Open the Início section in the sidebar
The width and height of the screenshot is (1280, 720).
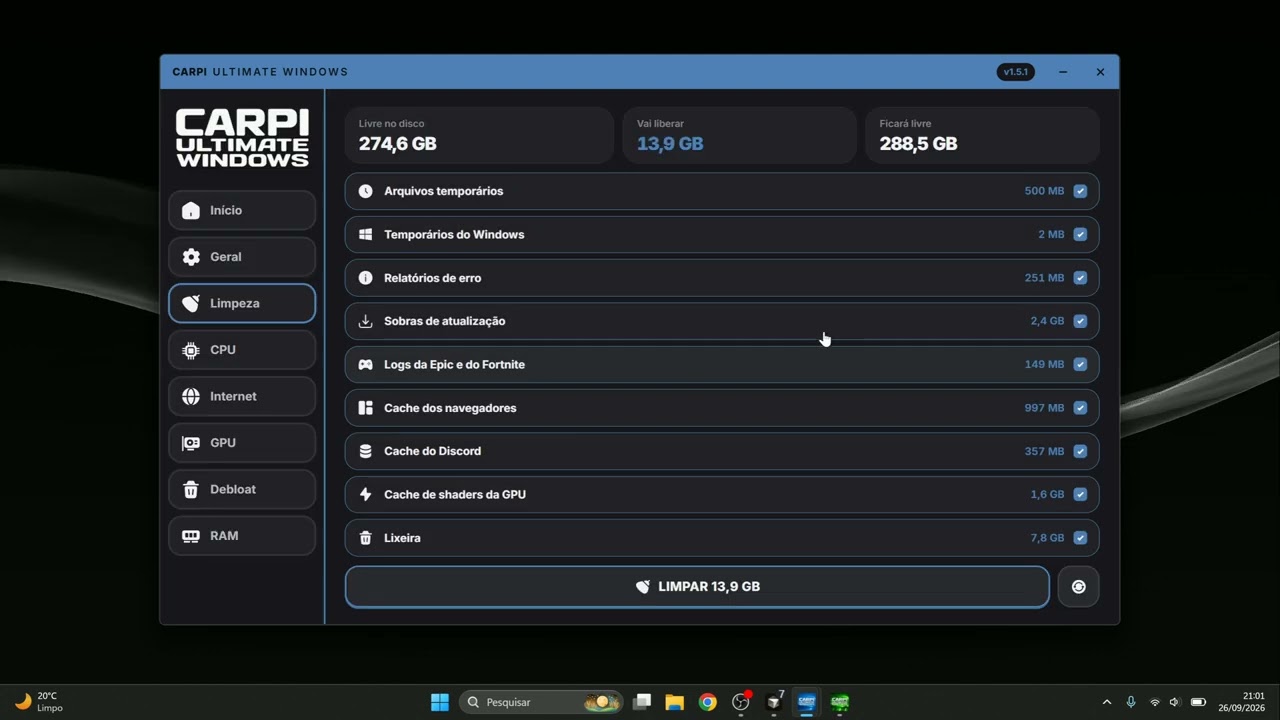pos(242,210)
